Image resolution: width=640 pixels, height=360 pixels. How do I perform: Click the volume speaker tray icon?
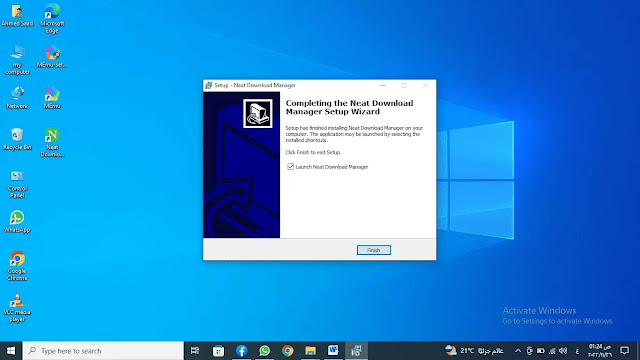coord(563,351)
